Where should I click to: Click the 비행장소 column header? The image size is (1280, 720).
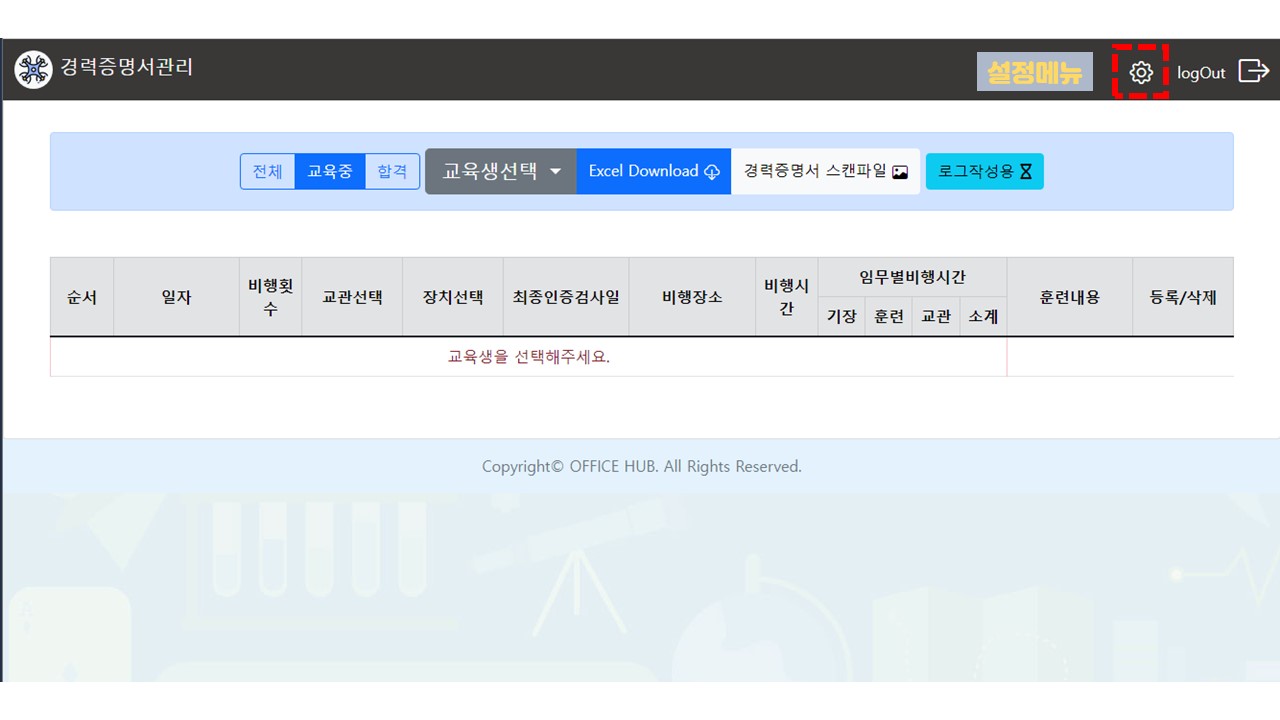coord(692,297)
